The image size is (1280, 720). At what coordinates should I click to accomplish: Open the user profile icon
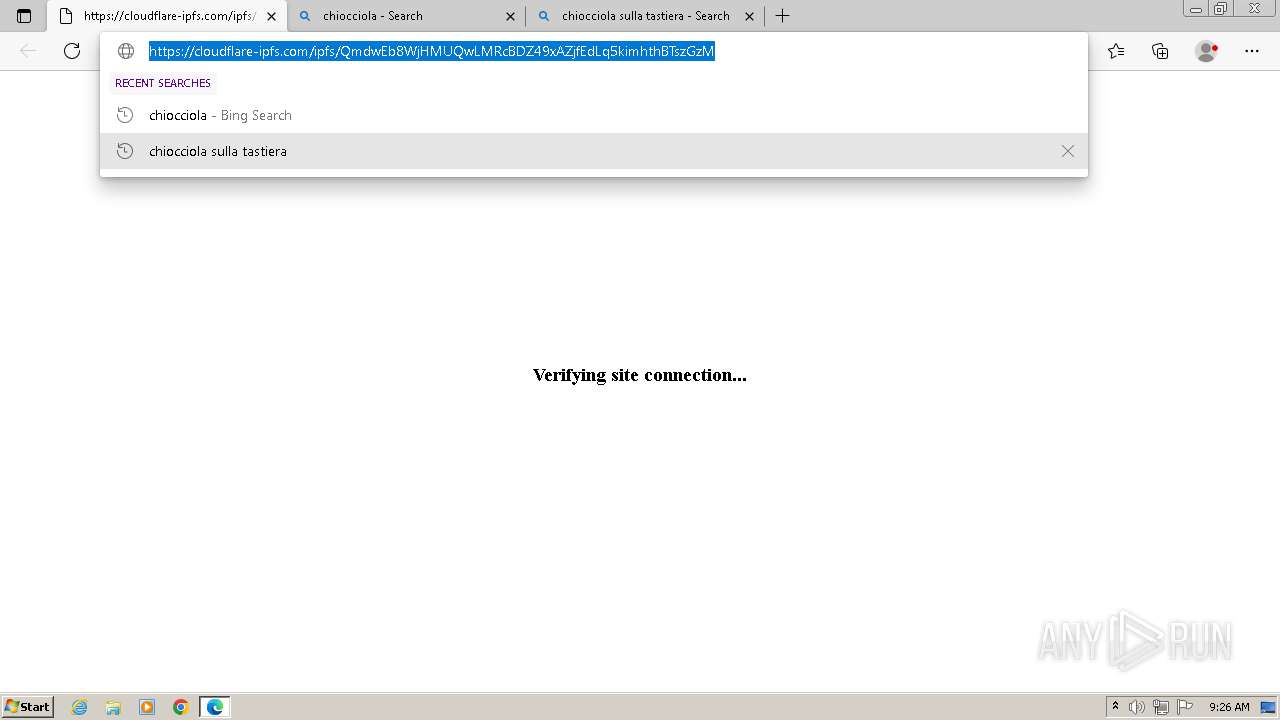(1207, 51)
